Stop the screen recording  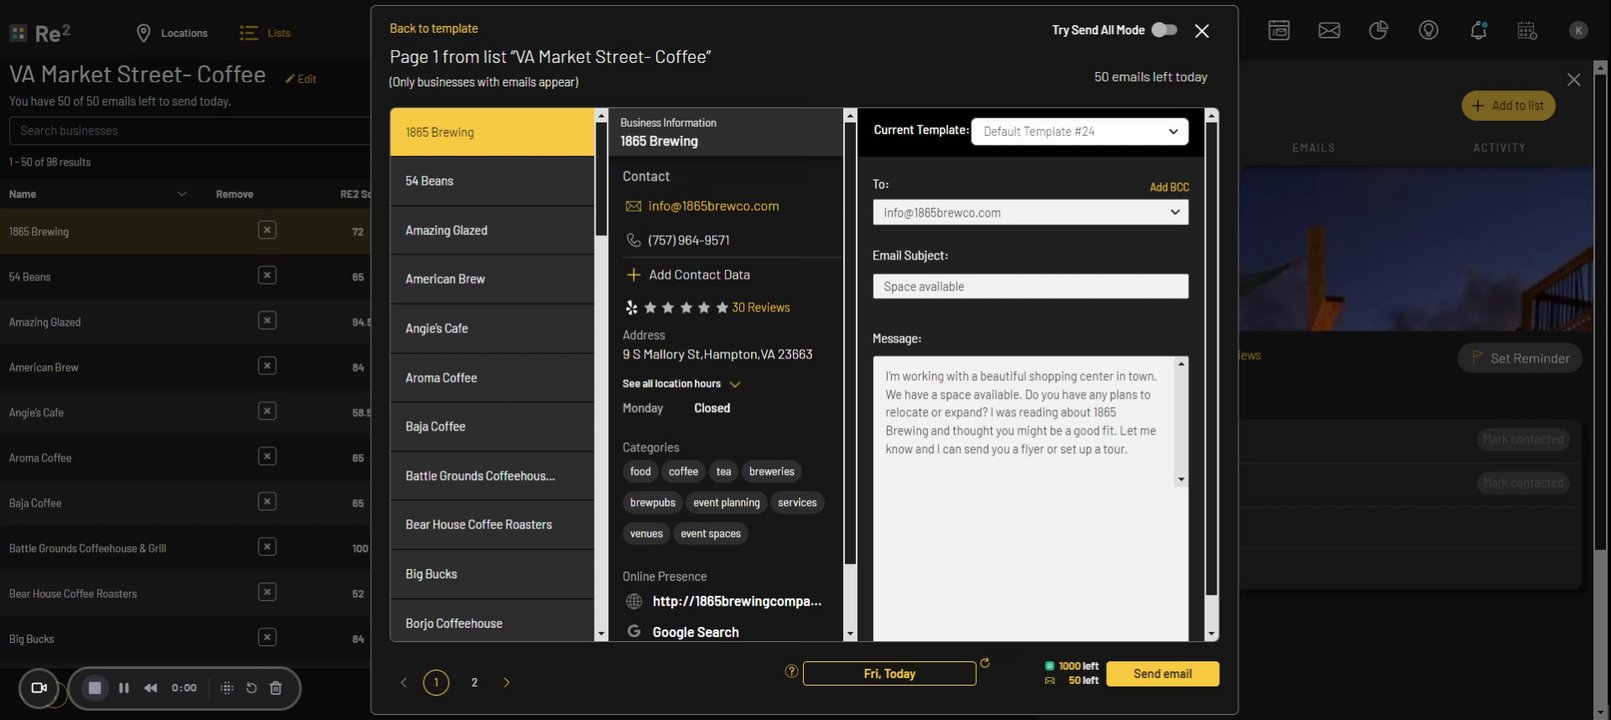coord(95,688)
